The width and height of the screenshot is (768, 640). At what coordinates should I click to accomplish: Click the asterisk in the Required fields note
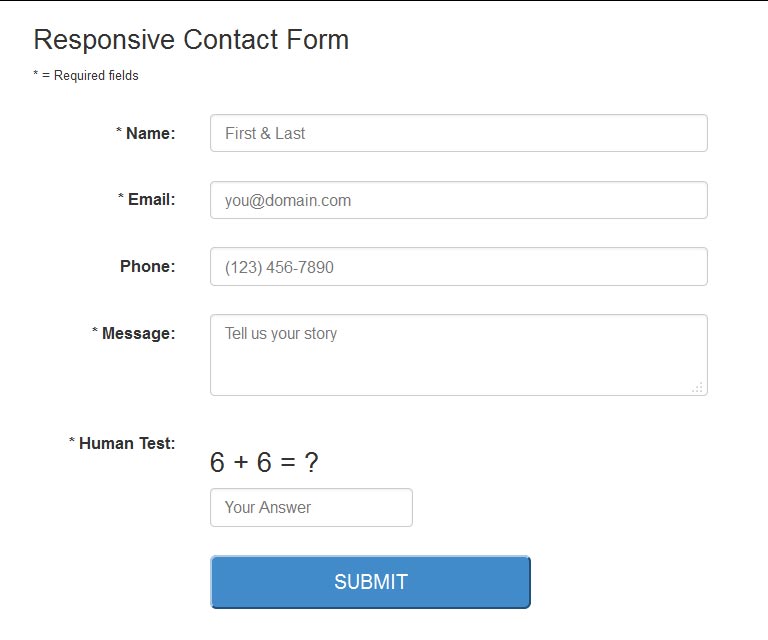pyautogui.click(x=36, y=75)
